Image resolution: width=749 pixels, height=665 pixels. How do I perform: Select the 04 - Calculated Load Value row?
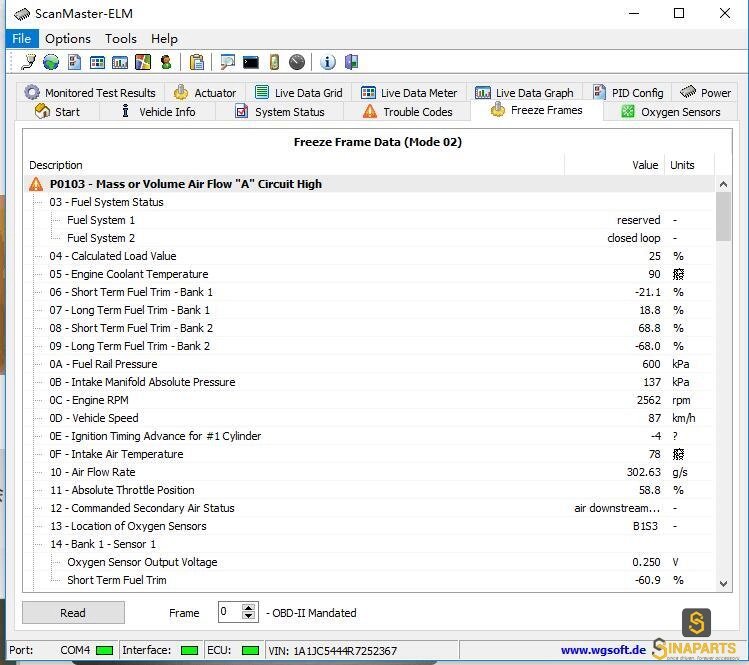click(x=370, y=256)
